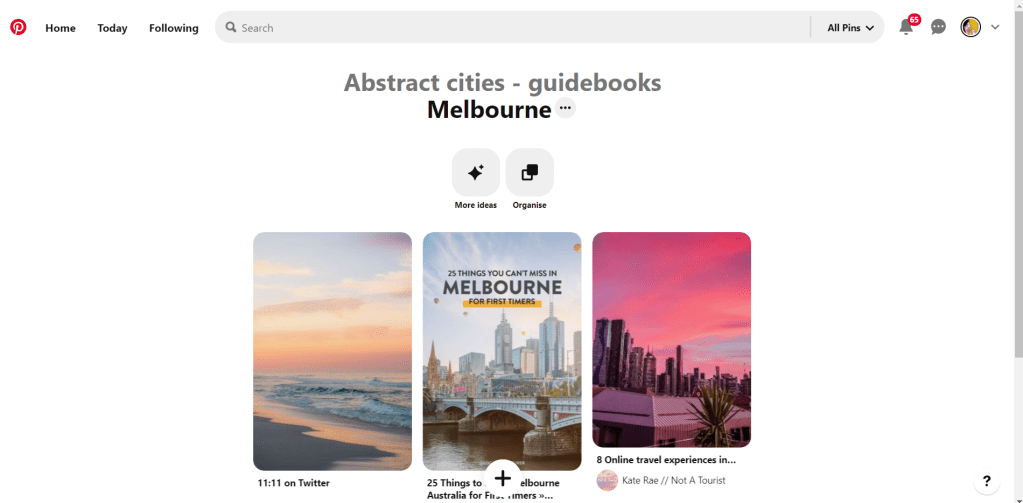Viewport: 1023px width, 503px height.
Task: Go to the Home tab
Action: click(60, 28)
